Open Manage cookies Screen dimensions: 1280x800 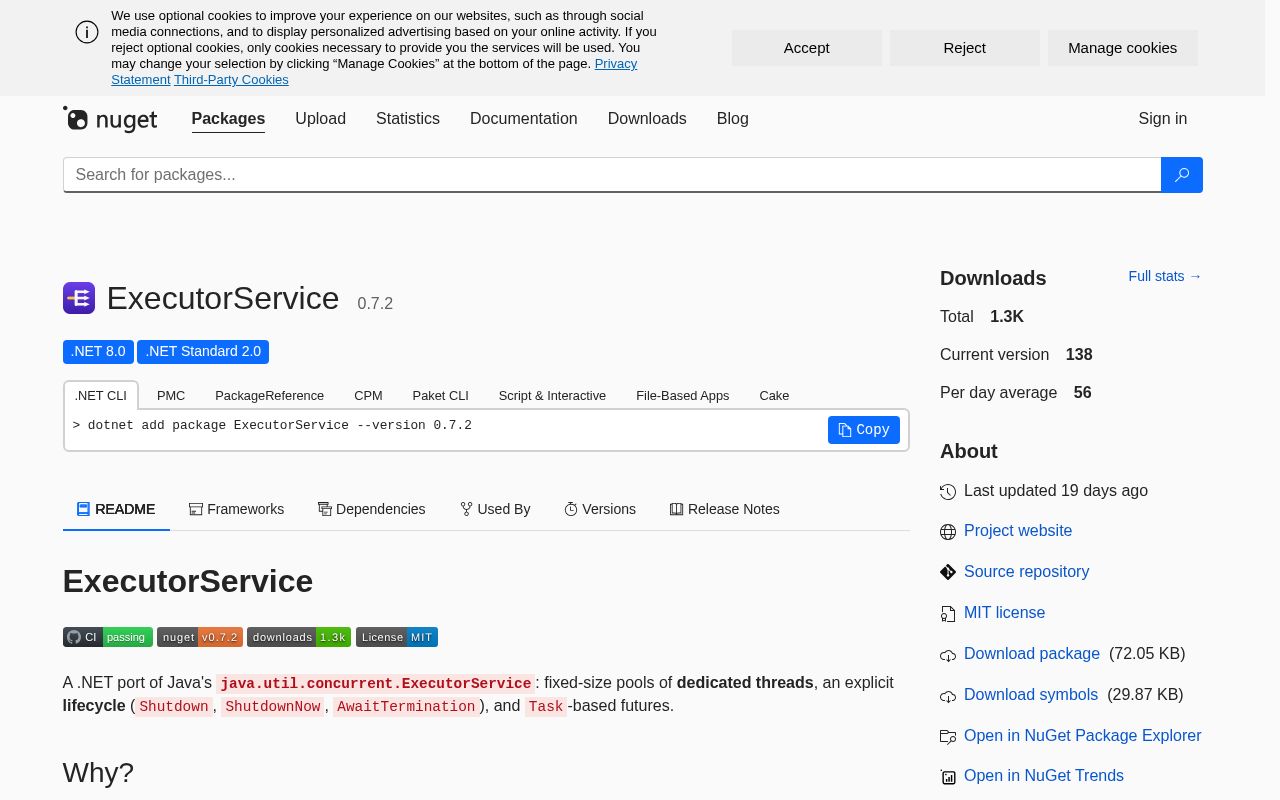point(1123,48)
